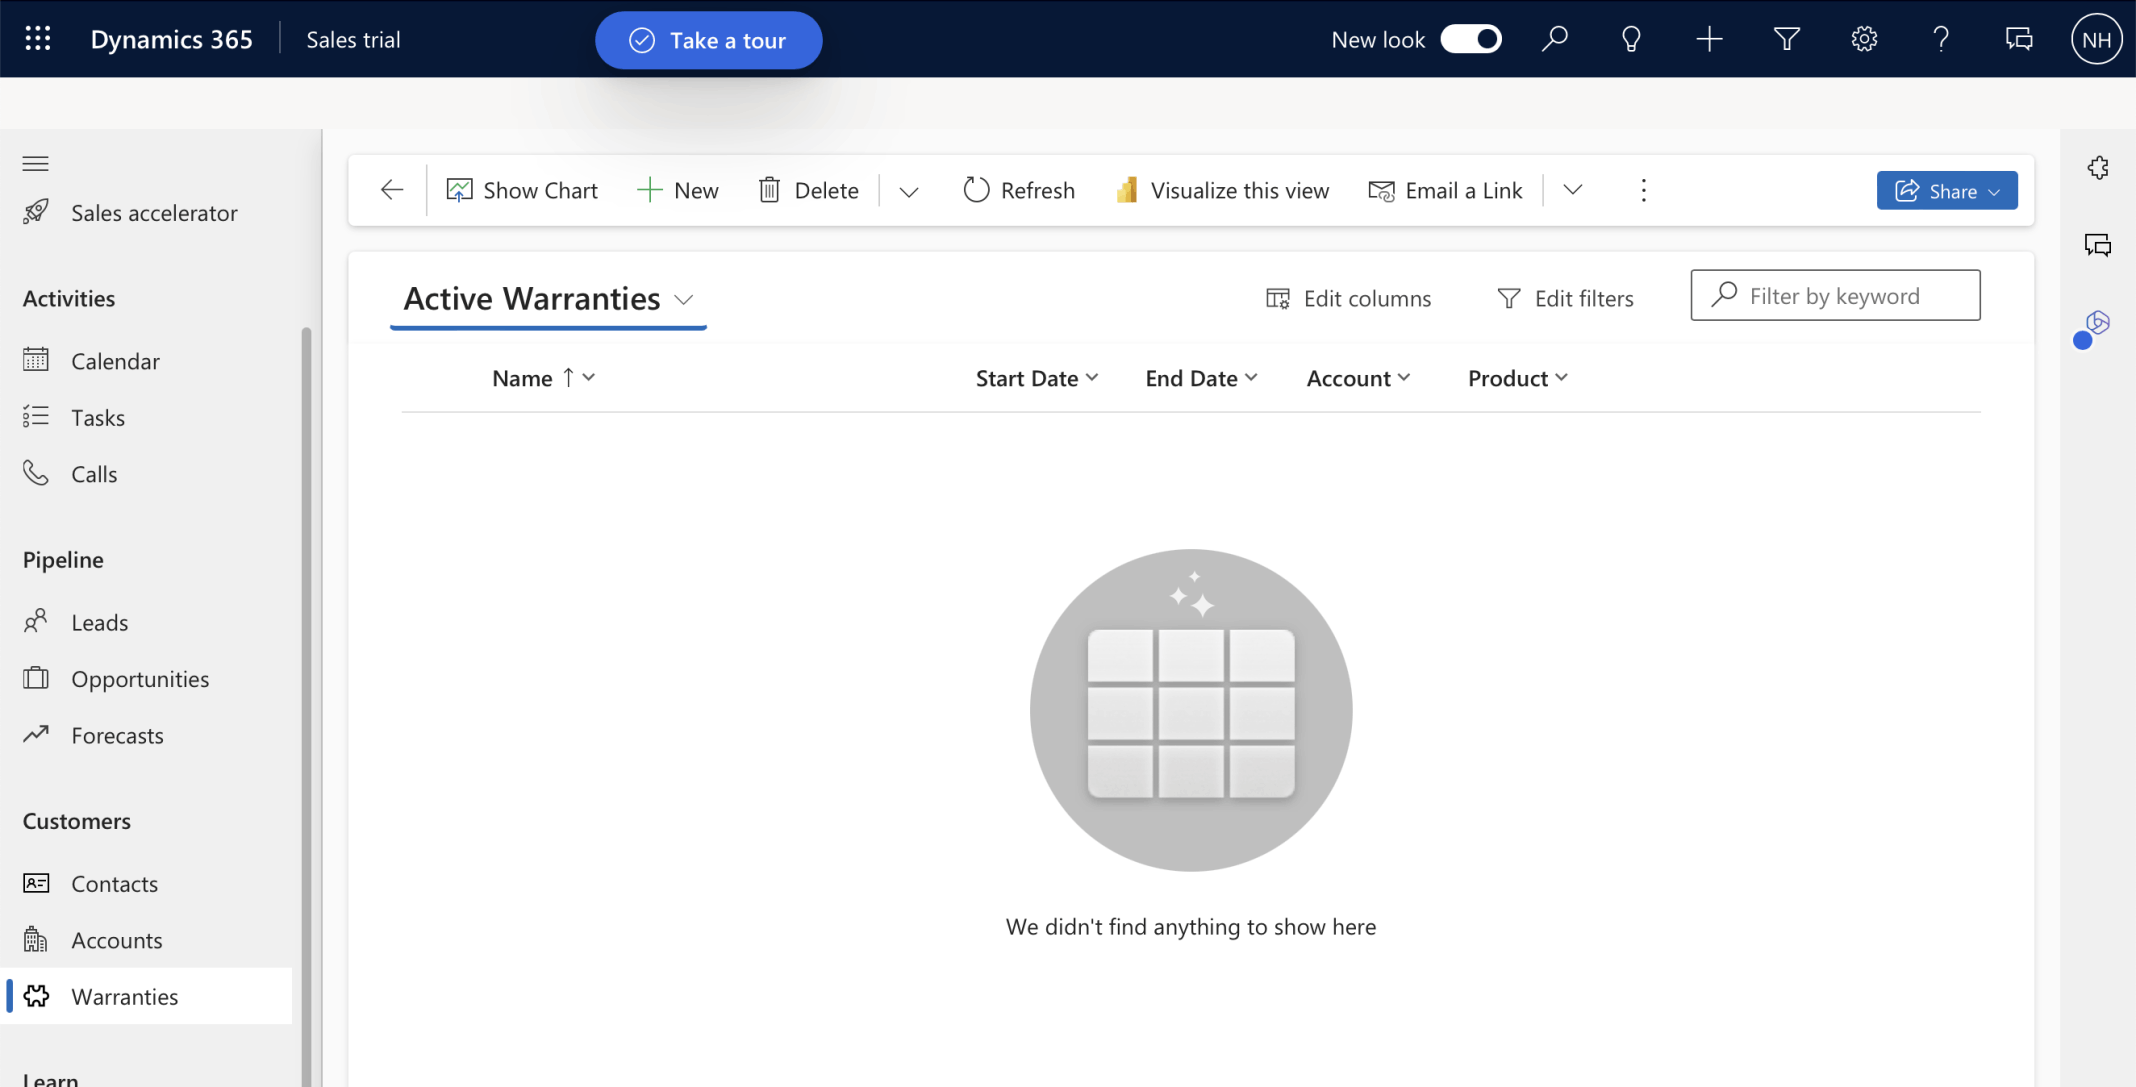Image resolution: width=2136 pixels, height=1087 pixels.
Task: Open the app launcher waffle icon
Action: click(x=37, y=38)
